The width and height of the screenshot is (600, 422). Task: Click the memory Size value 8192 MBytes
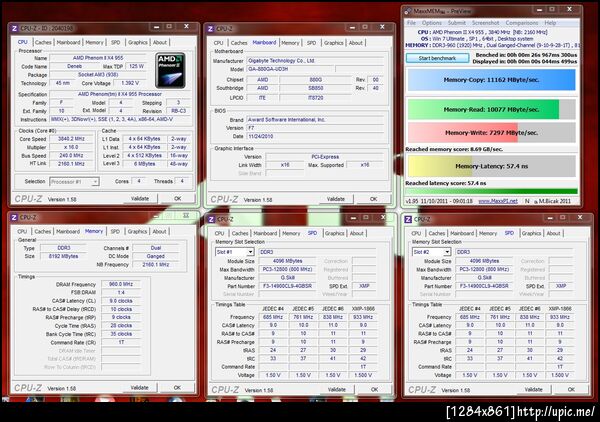(64, 256)
